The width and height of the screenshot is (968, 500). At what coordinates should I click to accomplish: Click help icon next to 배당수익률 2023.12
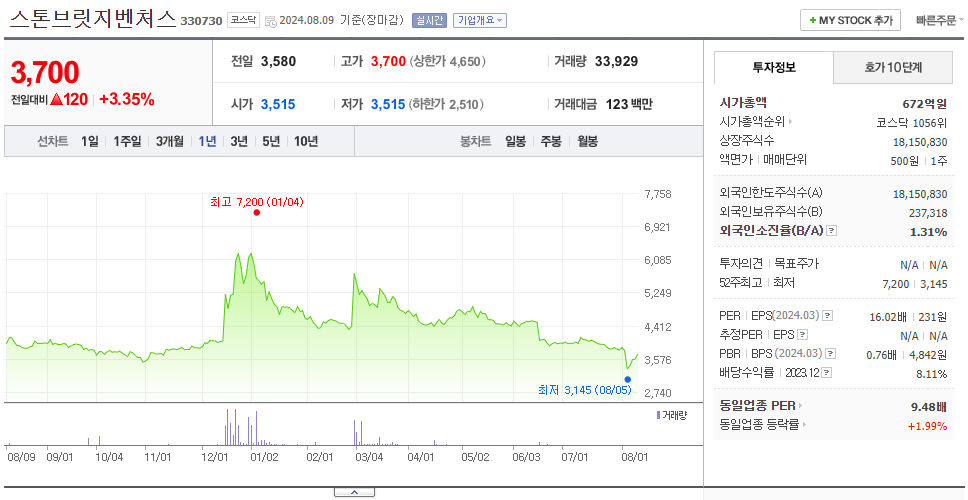click(827, 373)
